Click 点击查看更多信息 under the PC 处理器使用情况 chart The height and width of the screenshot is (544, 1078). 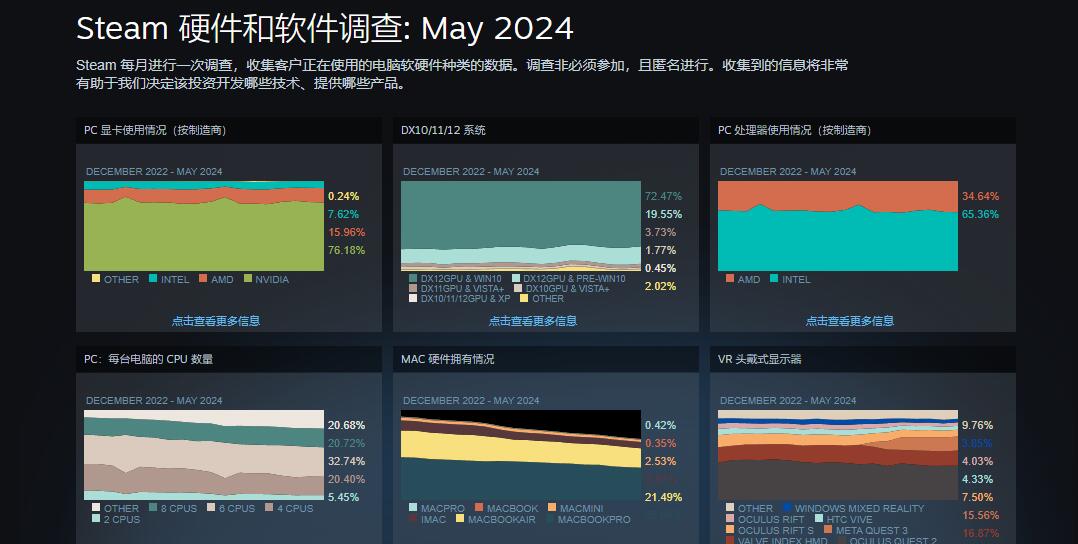tap(849, 321)
